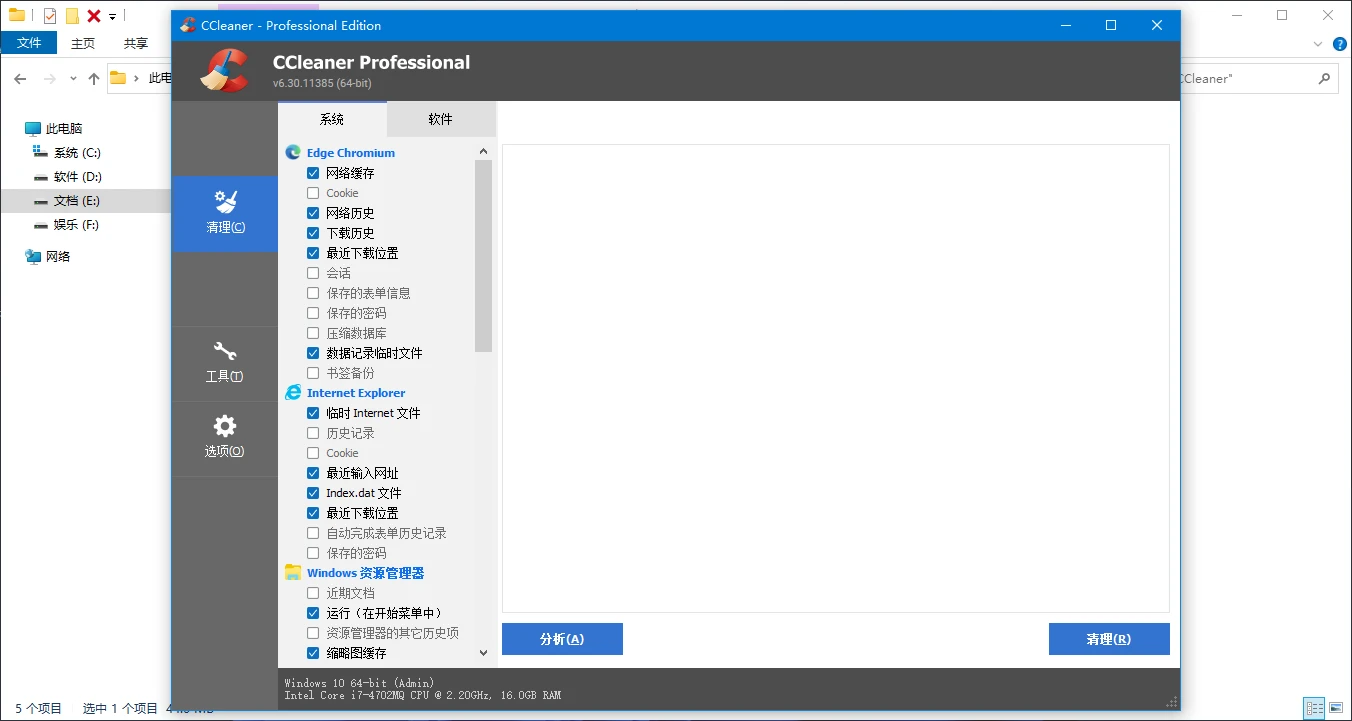Viewport: 1352px width, 721px height.
Task: Select the 网络 network icon in Explorer
Action: pyautogui.click(x=34, y=257)
